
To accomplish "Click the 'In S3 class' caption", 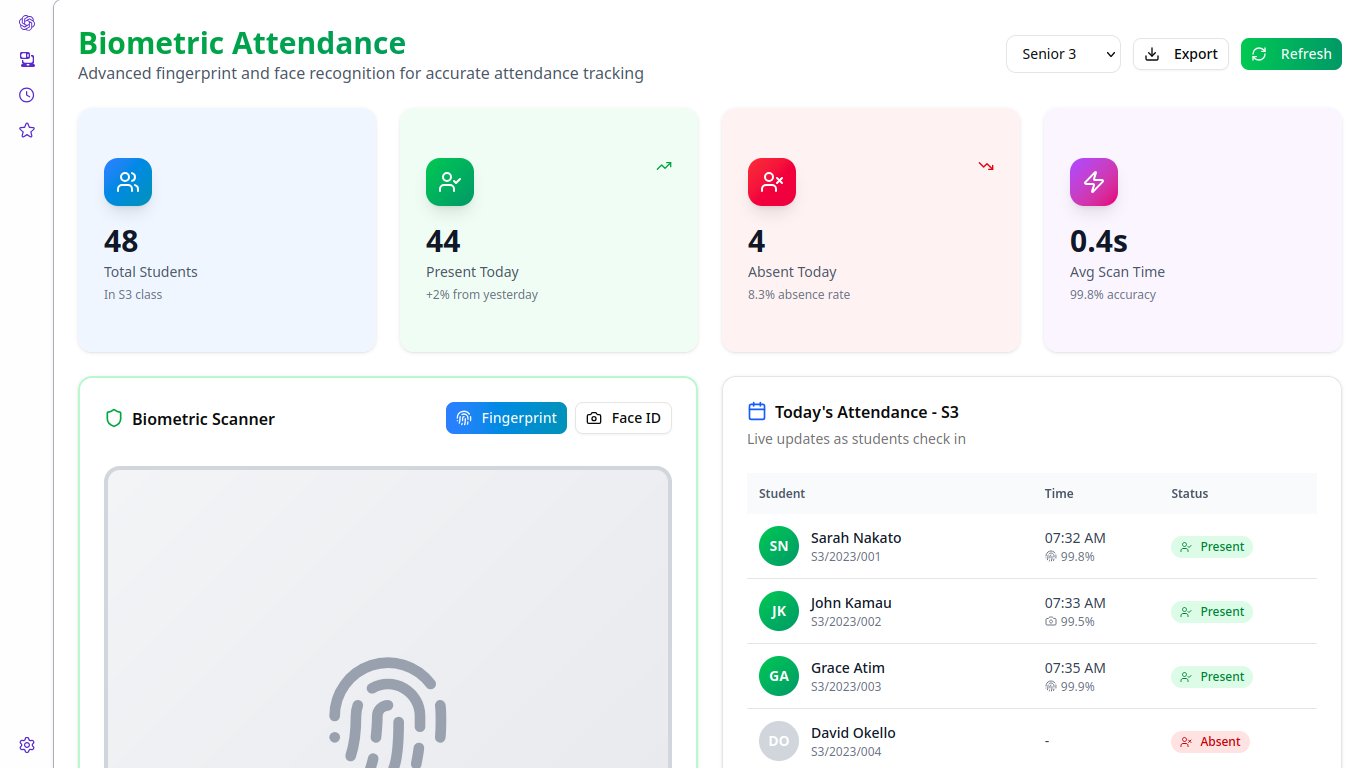I will point(133,295).
